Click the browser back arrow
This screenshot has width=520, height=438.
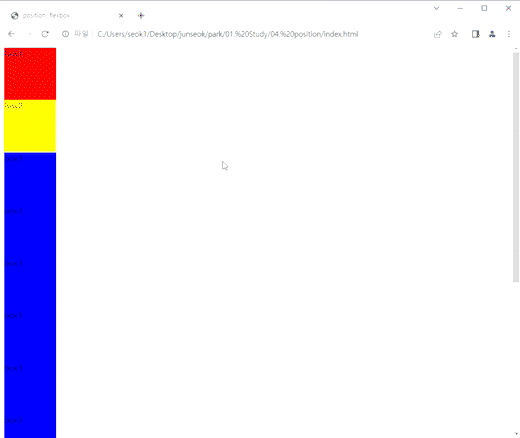click(x=11, y=34)
